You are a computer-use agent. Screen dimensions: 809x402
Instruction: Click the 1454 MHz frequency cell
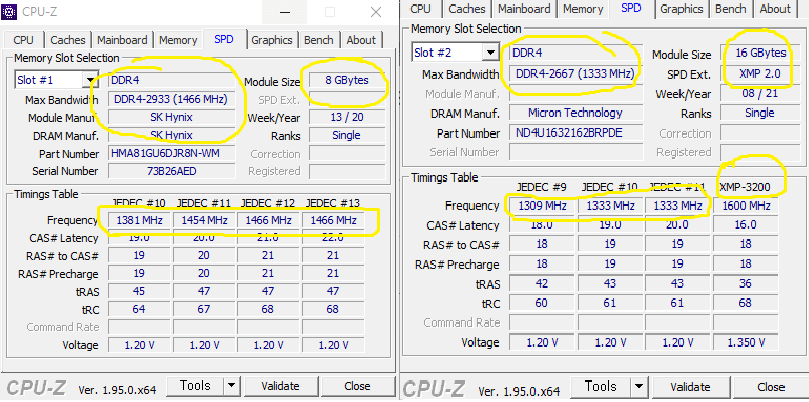click(204, 220)
